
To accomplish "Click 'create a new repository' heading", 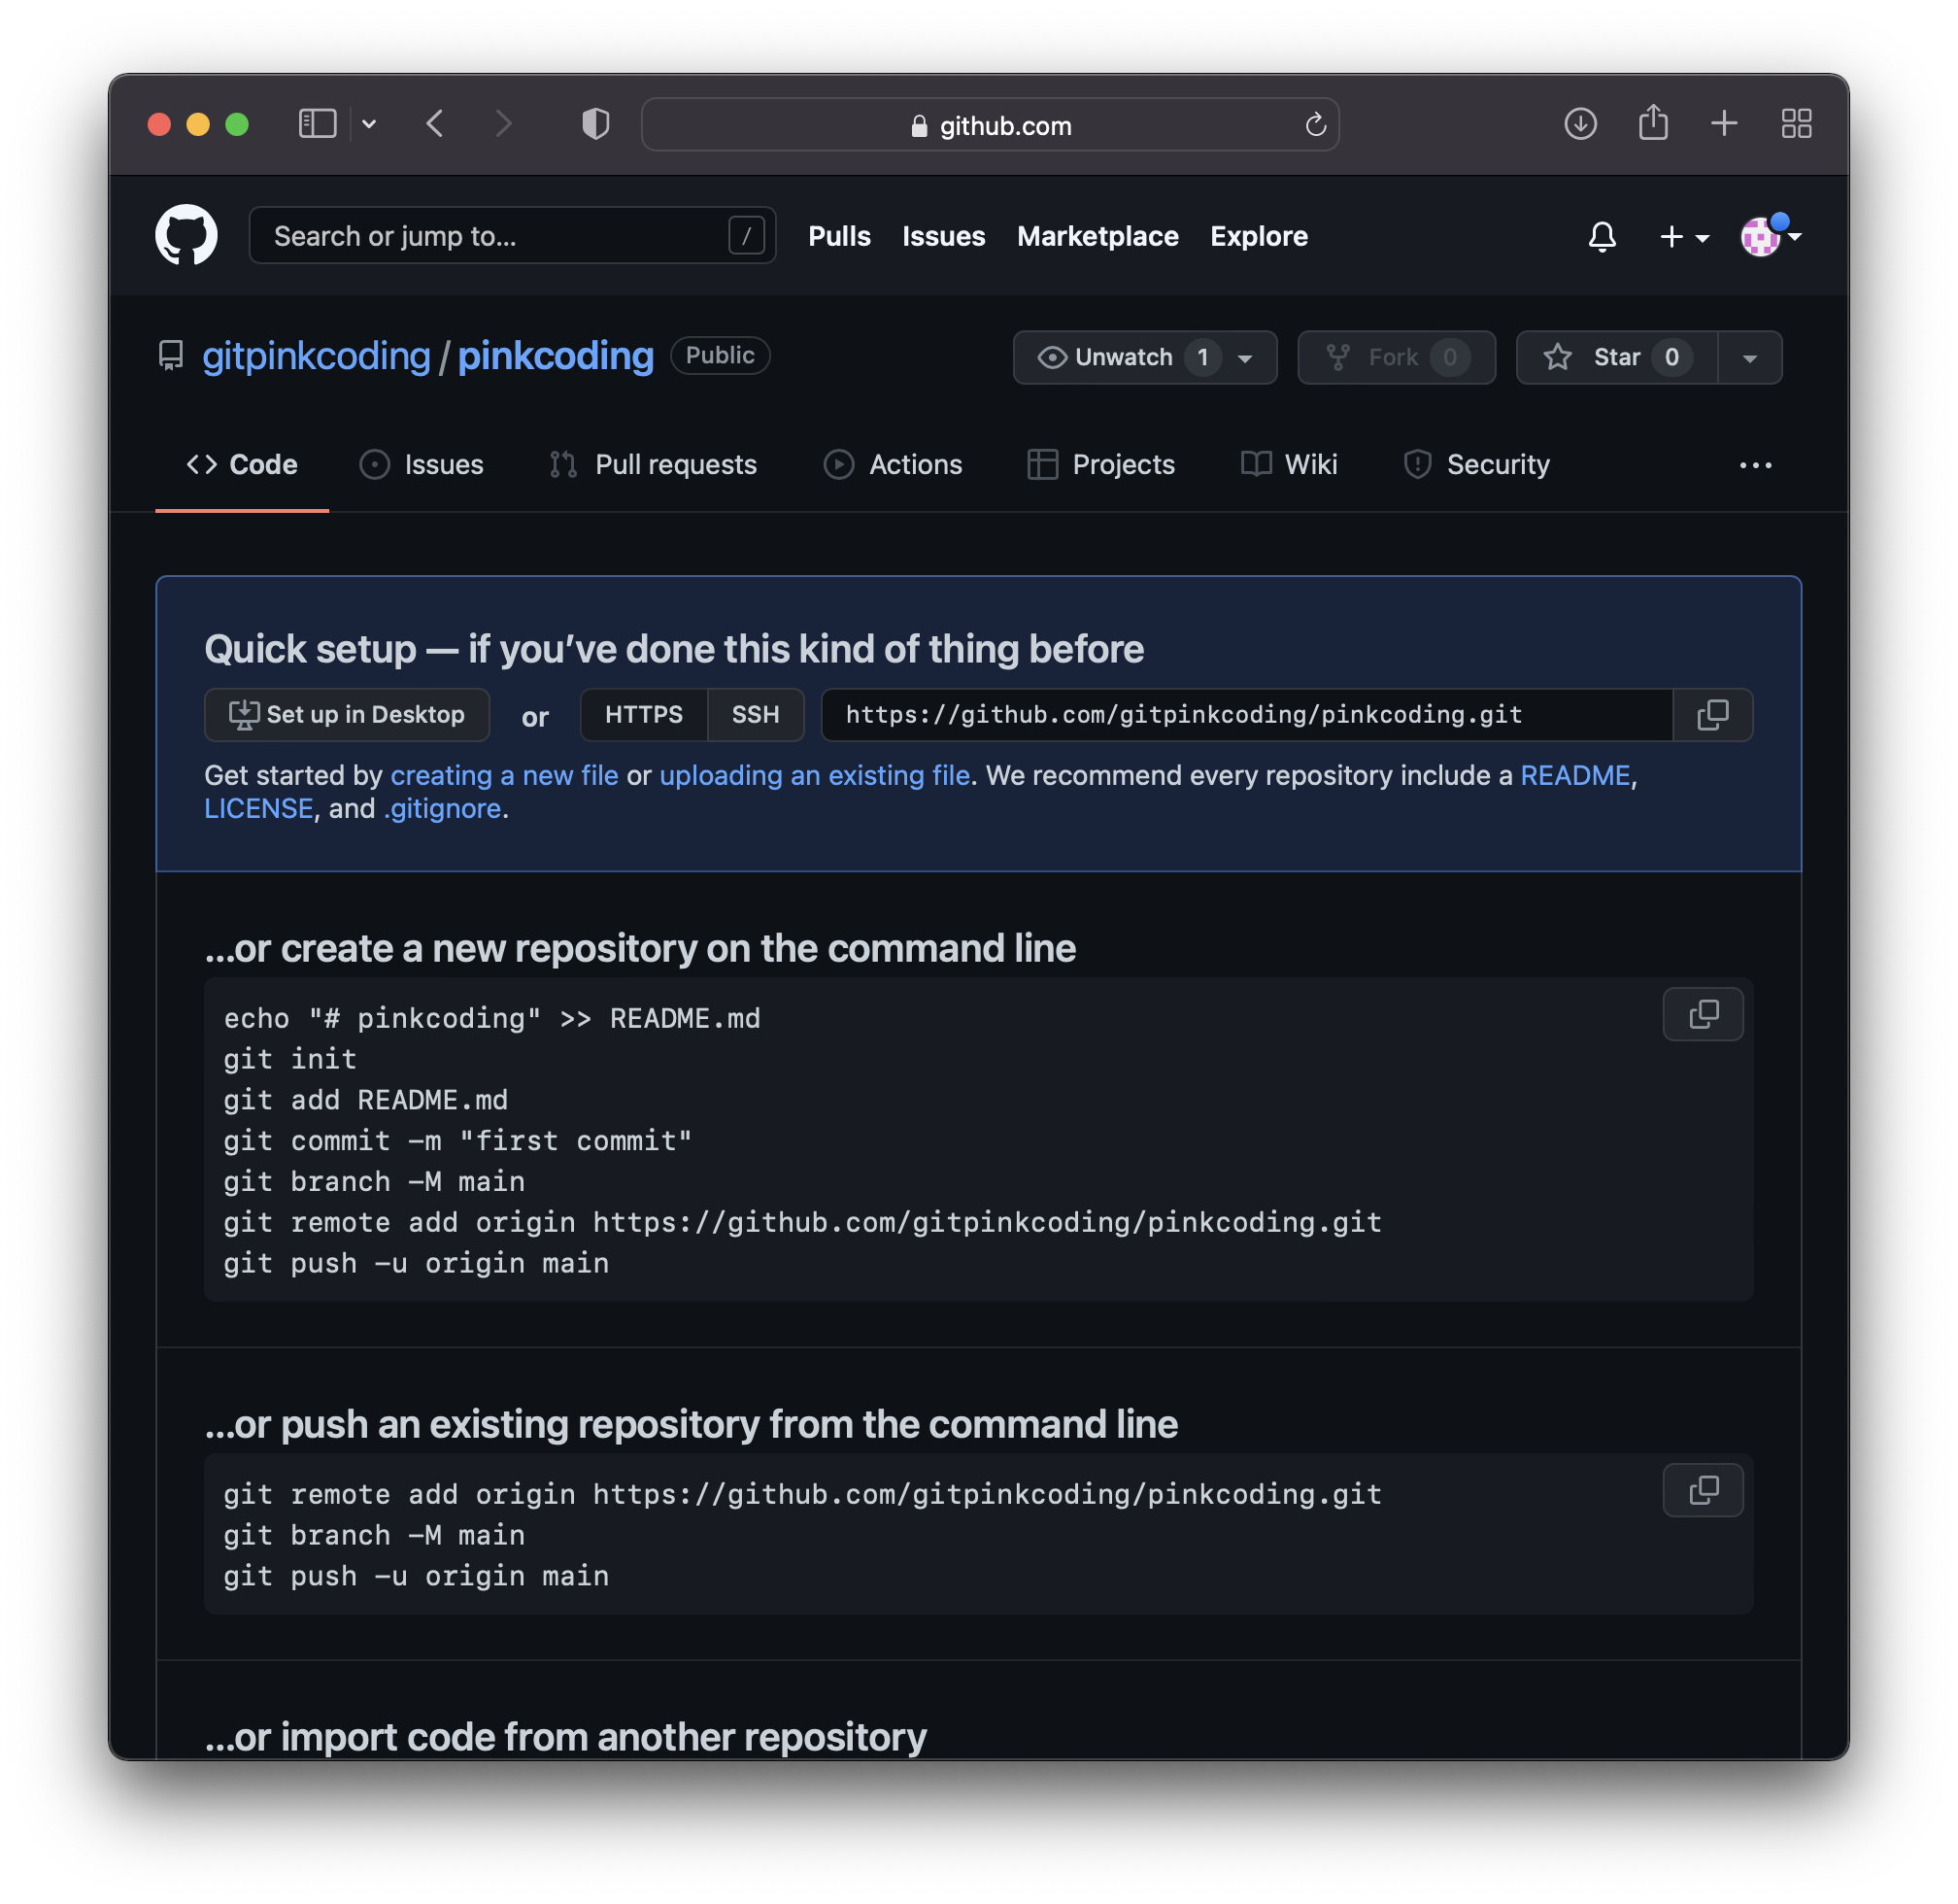I will coord(640,948).
